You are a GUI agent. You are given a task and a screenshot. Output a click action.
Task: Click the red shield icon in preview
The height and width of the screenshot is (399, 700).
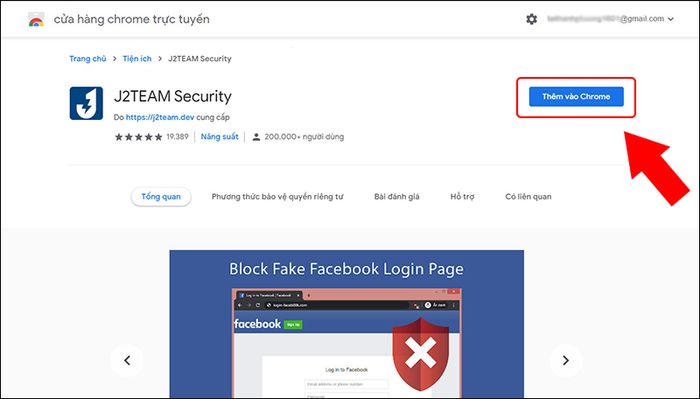[420, 354]
